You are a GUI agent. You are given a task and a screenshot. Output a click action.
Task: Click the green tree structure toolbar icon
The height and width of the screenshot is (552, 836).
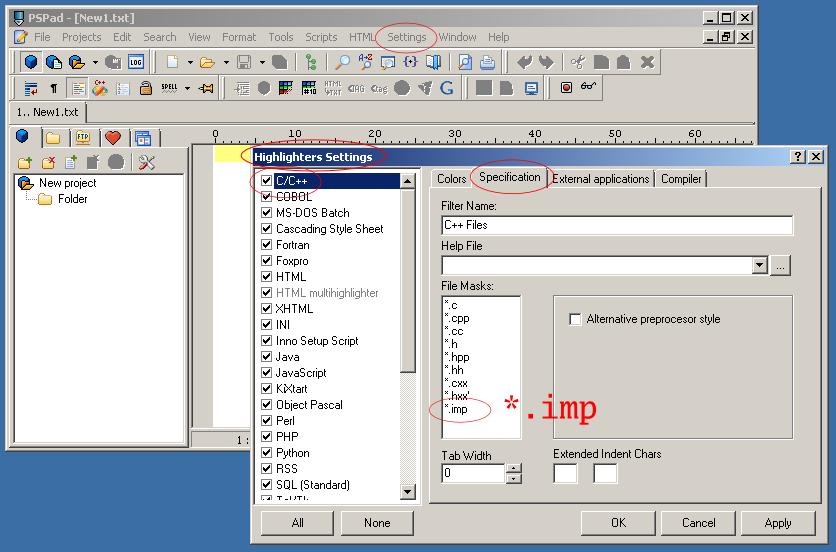tap(311, 62)
